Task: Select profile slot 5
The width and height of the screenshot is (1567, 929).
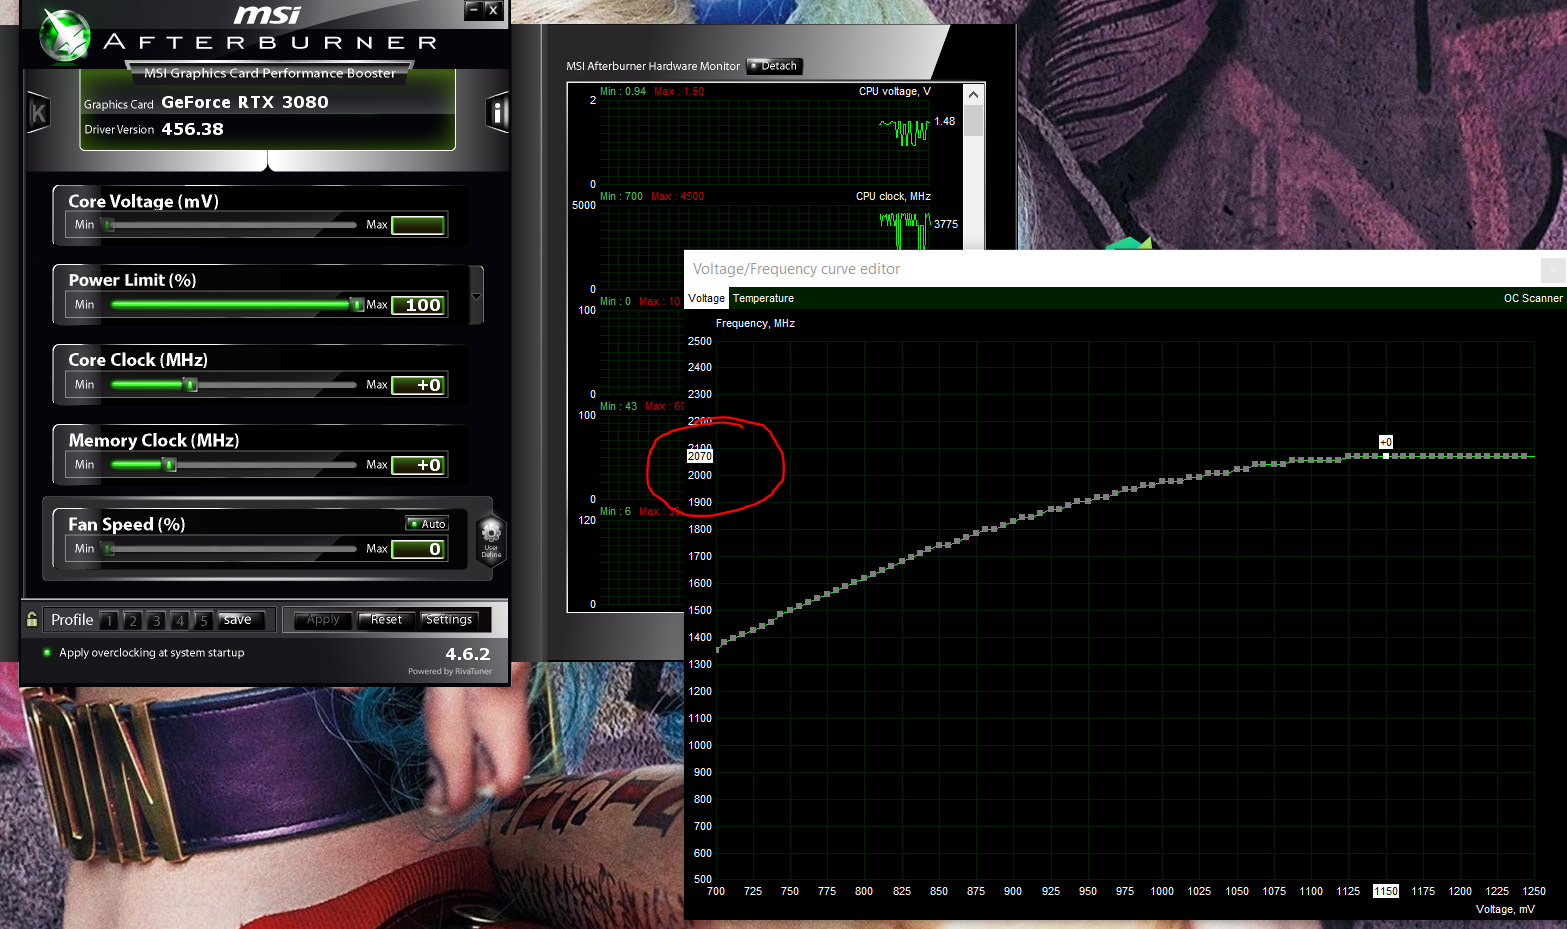Action: click(x=203, y=620)
